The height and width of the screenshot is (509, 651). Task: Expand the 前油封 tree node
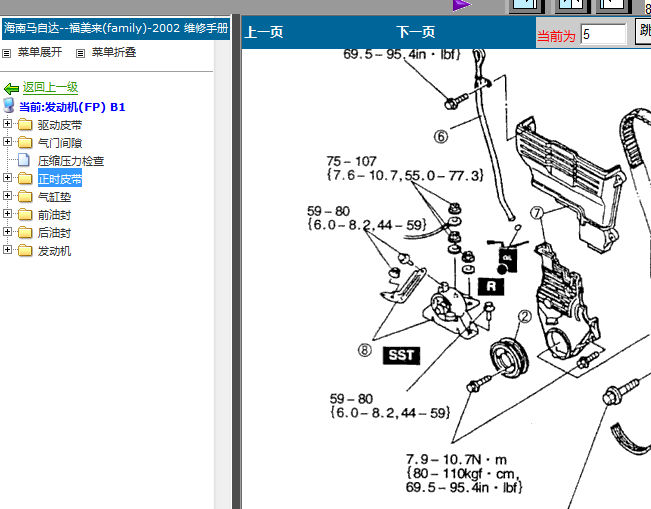click(x=7, y=213)
